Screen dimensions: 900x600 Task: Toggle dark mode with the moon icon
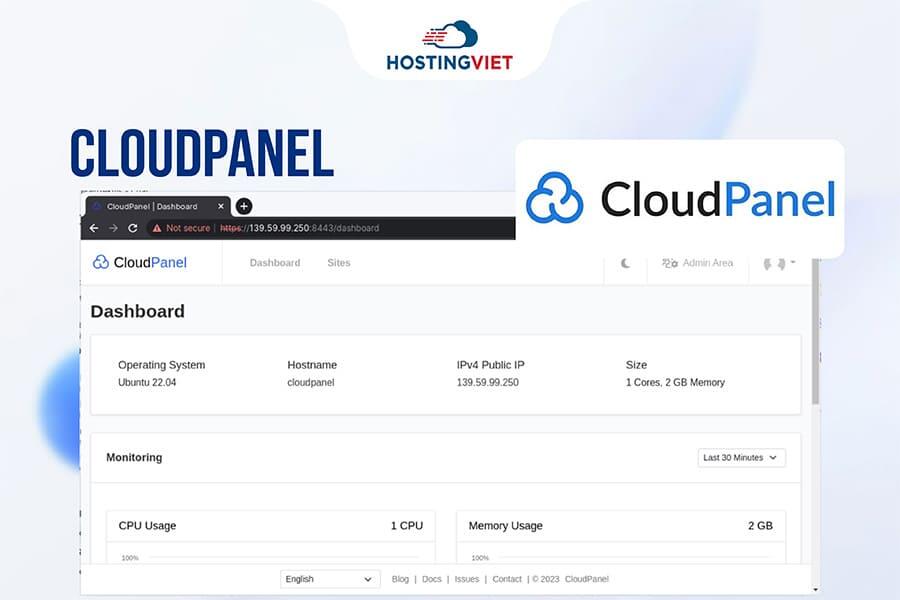(625, 263)
